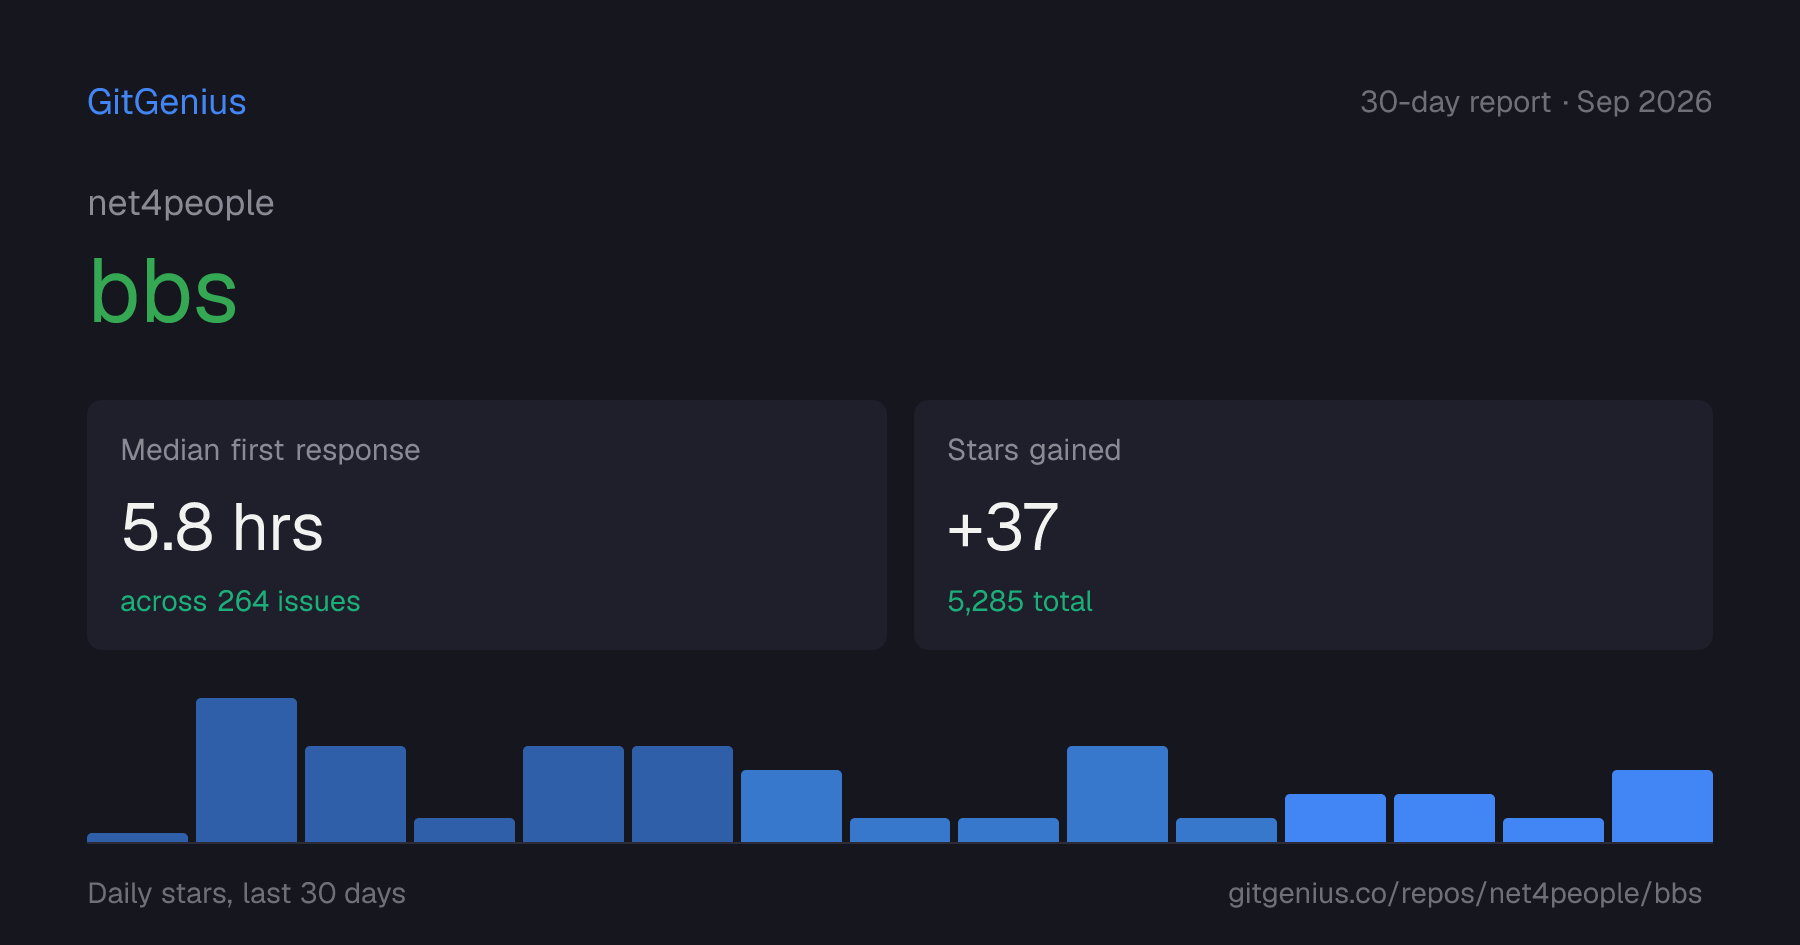The image size is (1800, 945).
Task: Open the gitgenius.co/repos/net4people/bbs URL
Action: 1465,893
